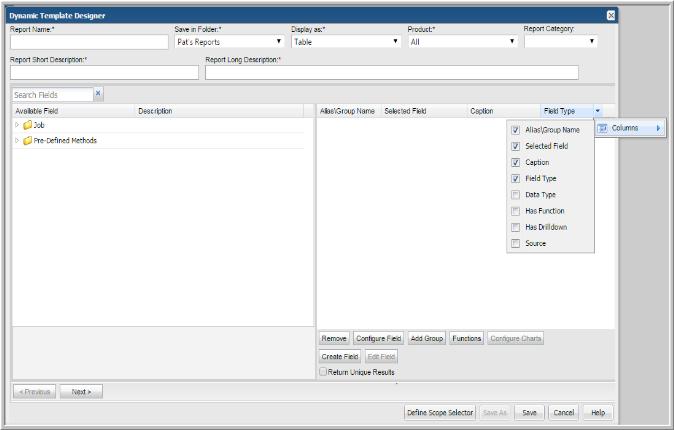This screenshot has width=674, height=430.
Task: Toggle Return Unique Results checkbox
Action: click(322, 372)
